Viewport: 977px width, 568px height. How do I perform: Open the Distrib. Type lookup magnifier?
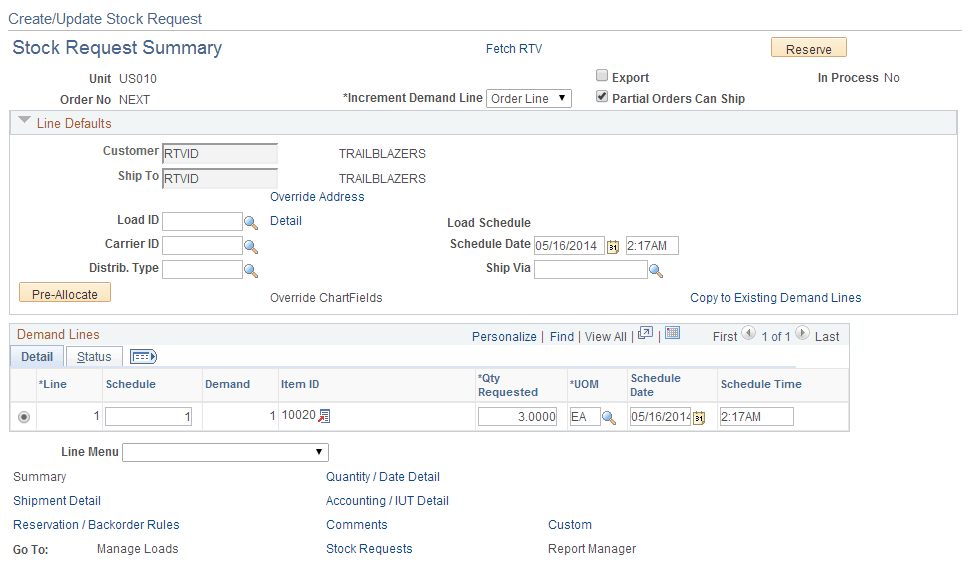click(x=250, y=270)
